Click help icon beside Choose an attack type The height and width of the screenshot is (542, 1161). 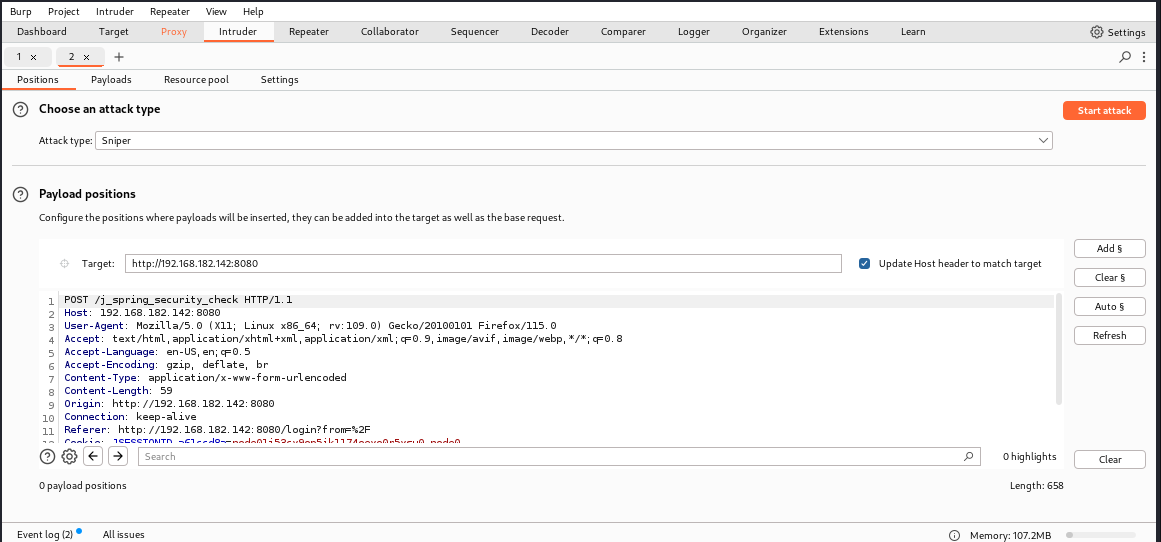pos(20,109)
